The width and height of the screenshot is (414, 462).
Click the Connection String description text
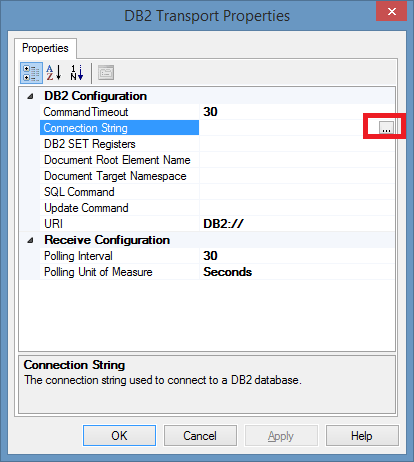pos(163,380)
